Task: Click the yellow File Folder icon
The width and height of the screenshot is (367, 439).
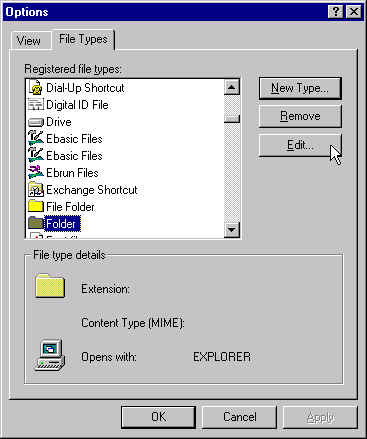Action: pyautogui.click(x=36, y=207)
